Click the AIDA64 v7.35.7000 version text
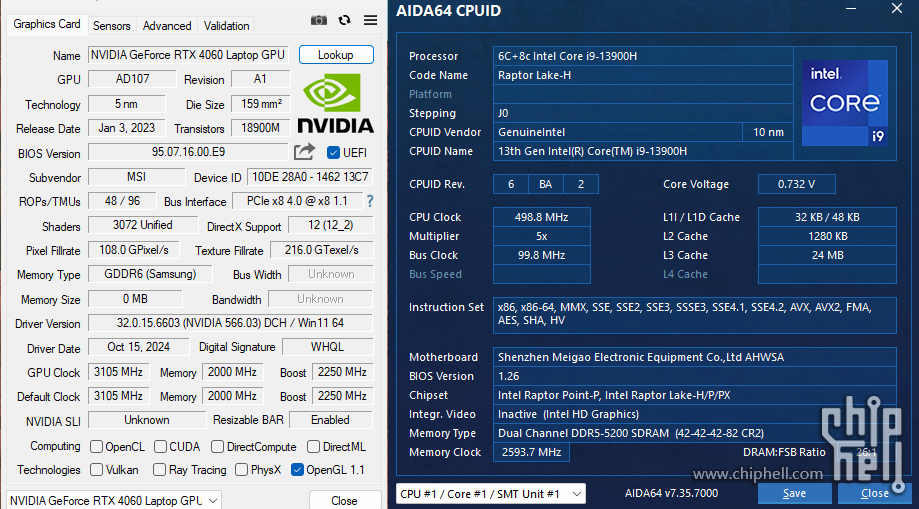The width and height of the screenshot is (919, 509). pos(671,493)
